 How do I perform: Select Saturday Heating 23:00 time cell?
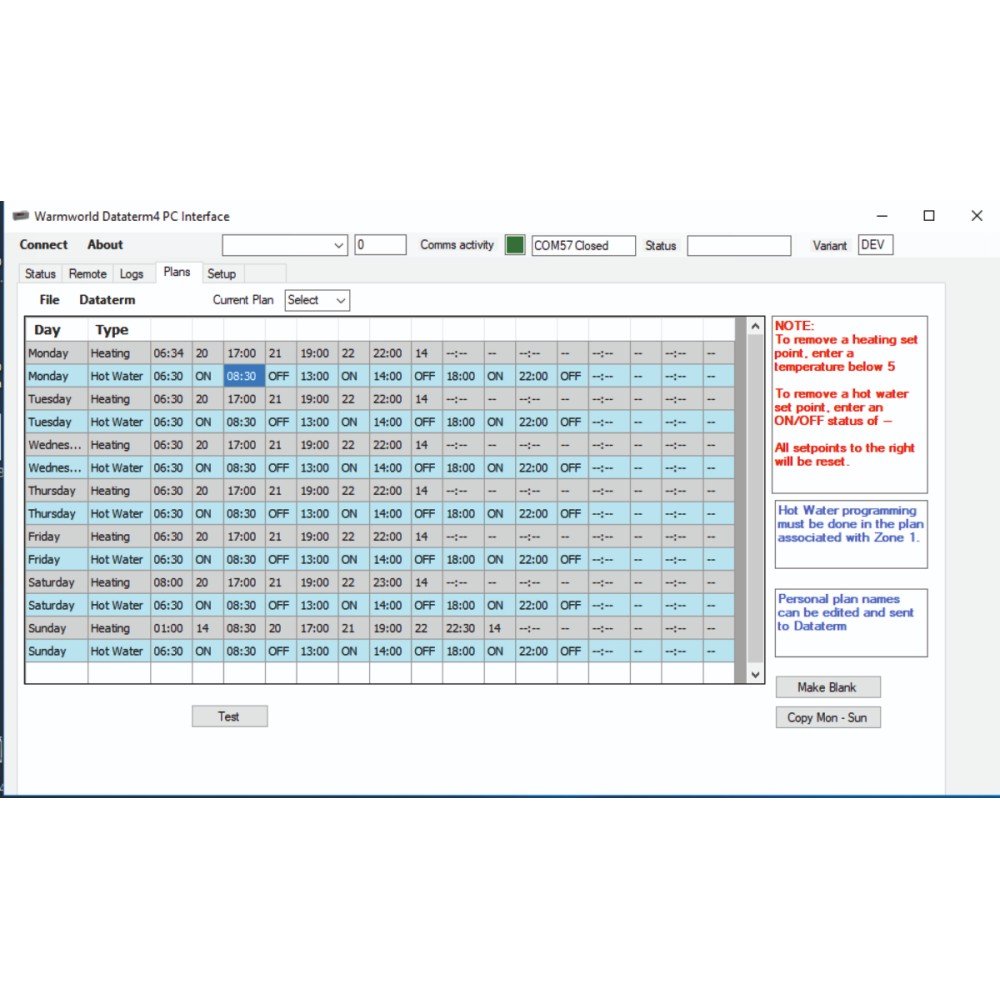[390, 582]
